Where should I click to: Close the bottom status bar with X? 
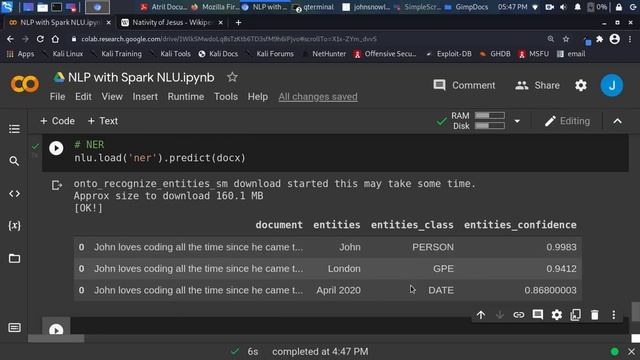point(631,351)
